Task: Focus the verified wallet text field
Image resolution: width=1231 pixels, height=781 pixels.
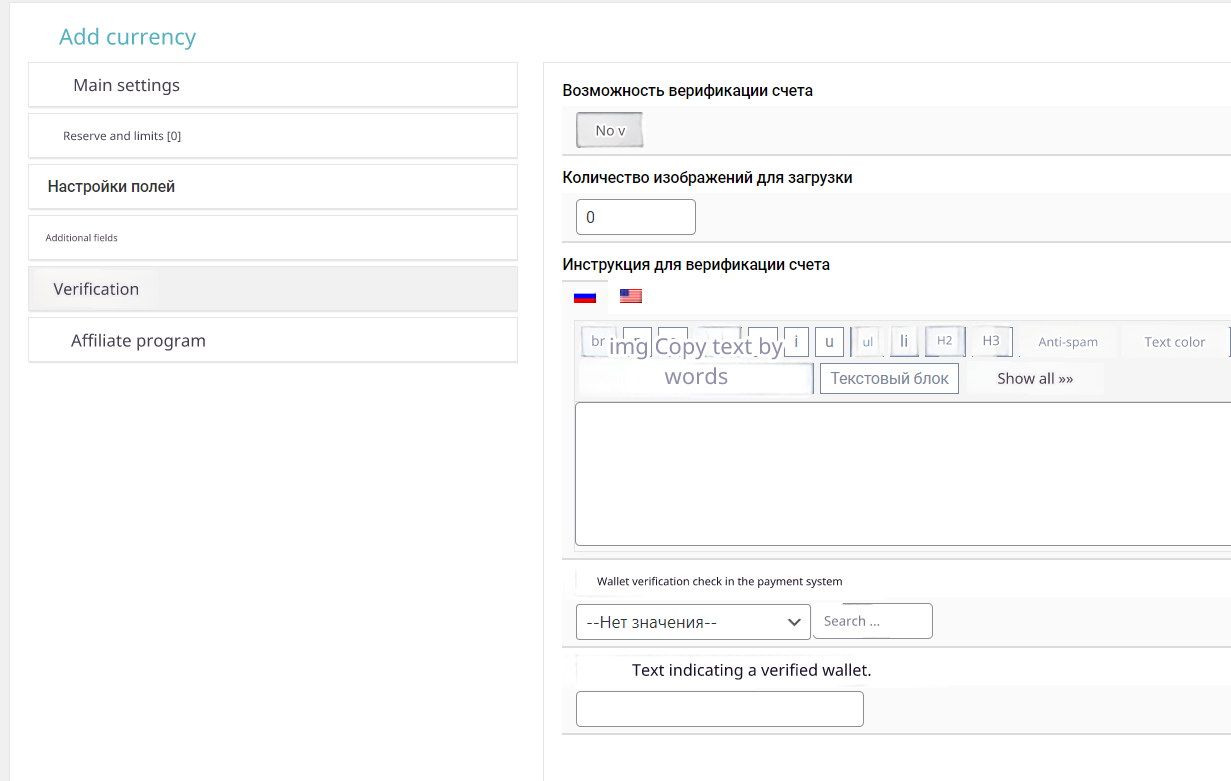Action: [x=719, y=709]
